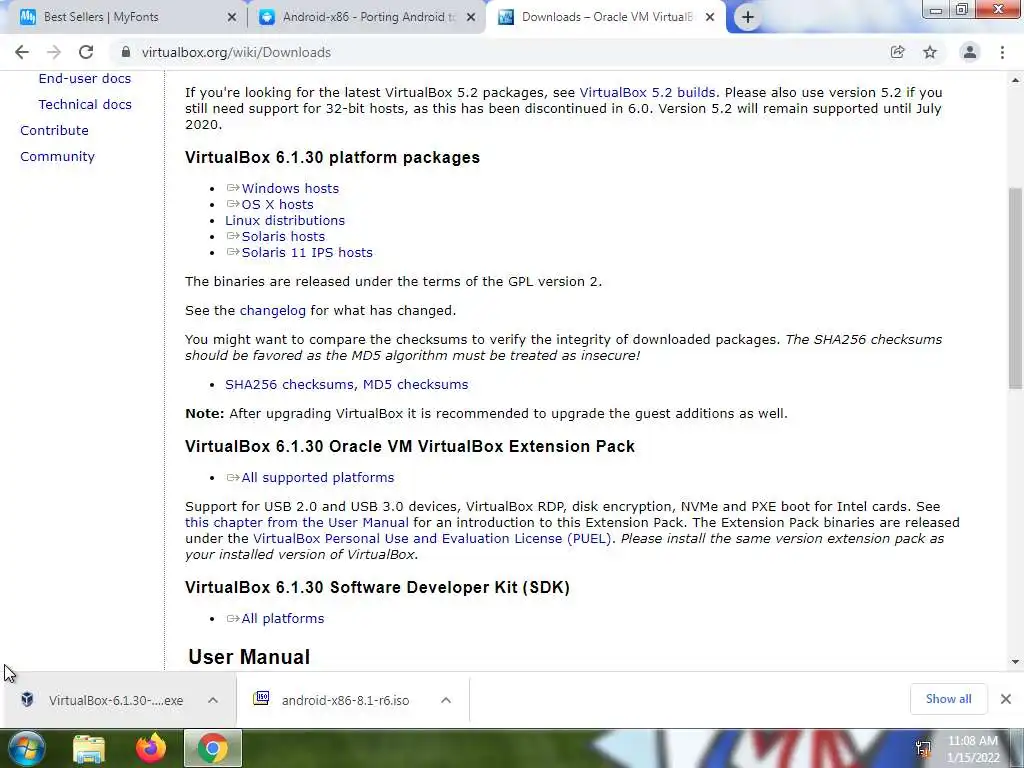
Task: Click the Chrome taskbar button
Action: click(x=213, y=748)
